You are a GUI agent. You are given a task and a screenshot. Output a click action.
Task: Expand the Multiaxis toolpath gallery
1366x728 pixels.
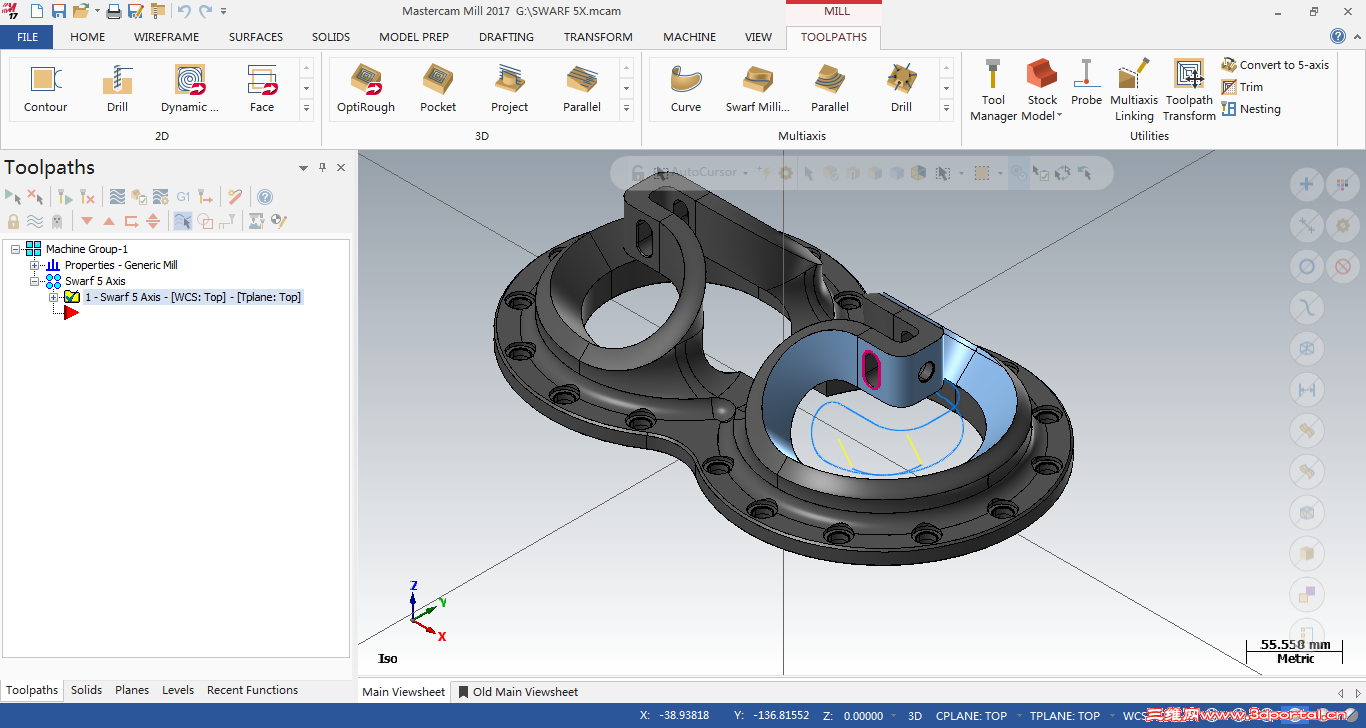(x=946, y=107)
